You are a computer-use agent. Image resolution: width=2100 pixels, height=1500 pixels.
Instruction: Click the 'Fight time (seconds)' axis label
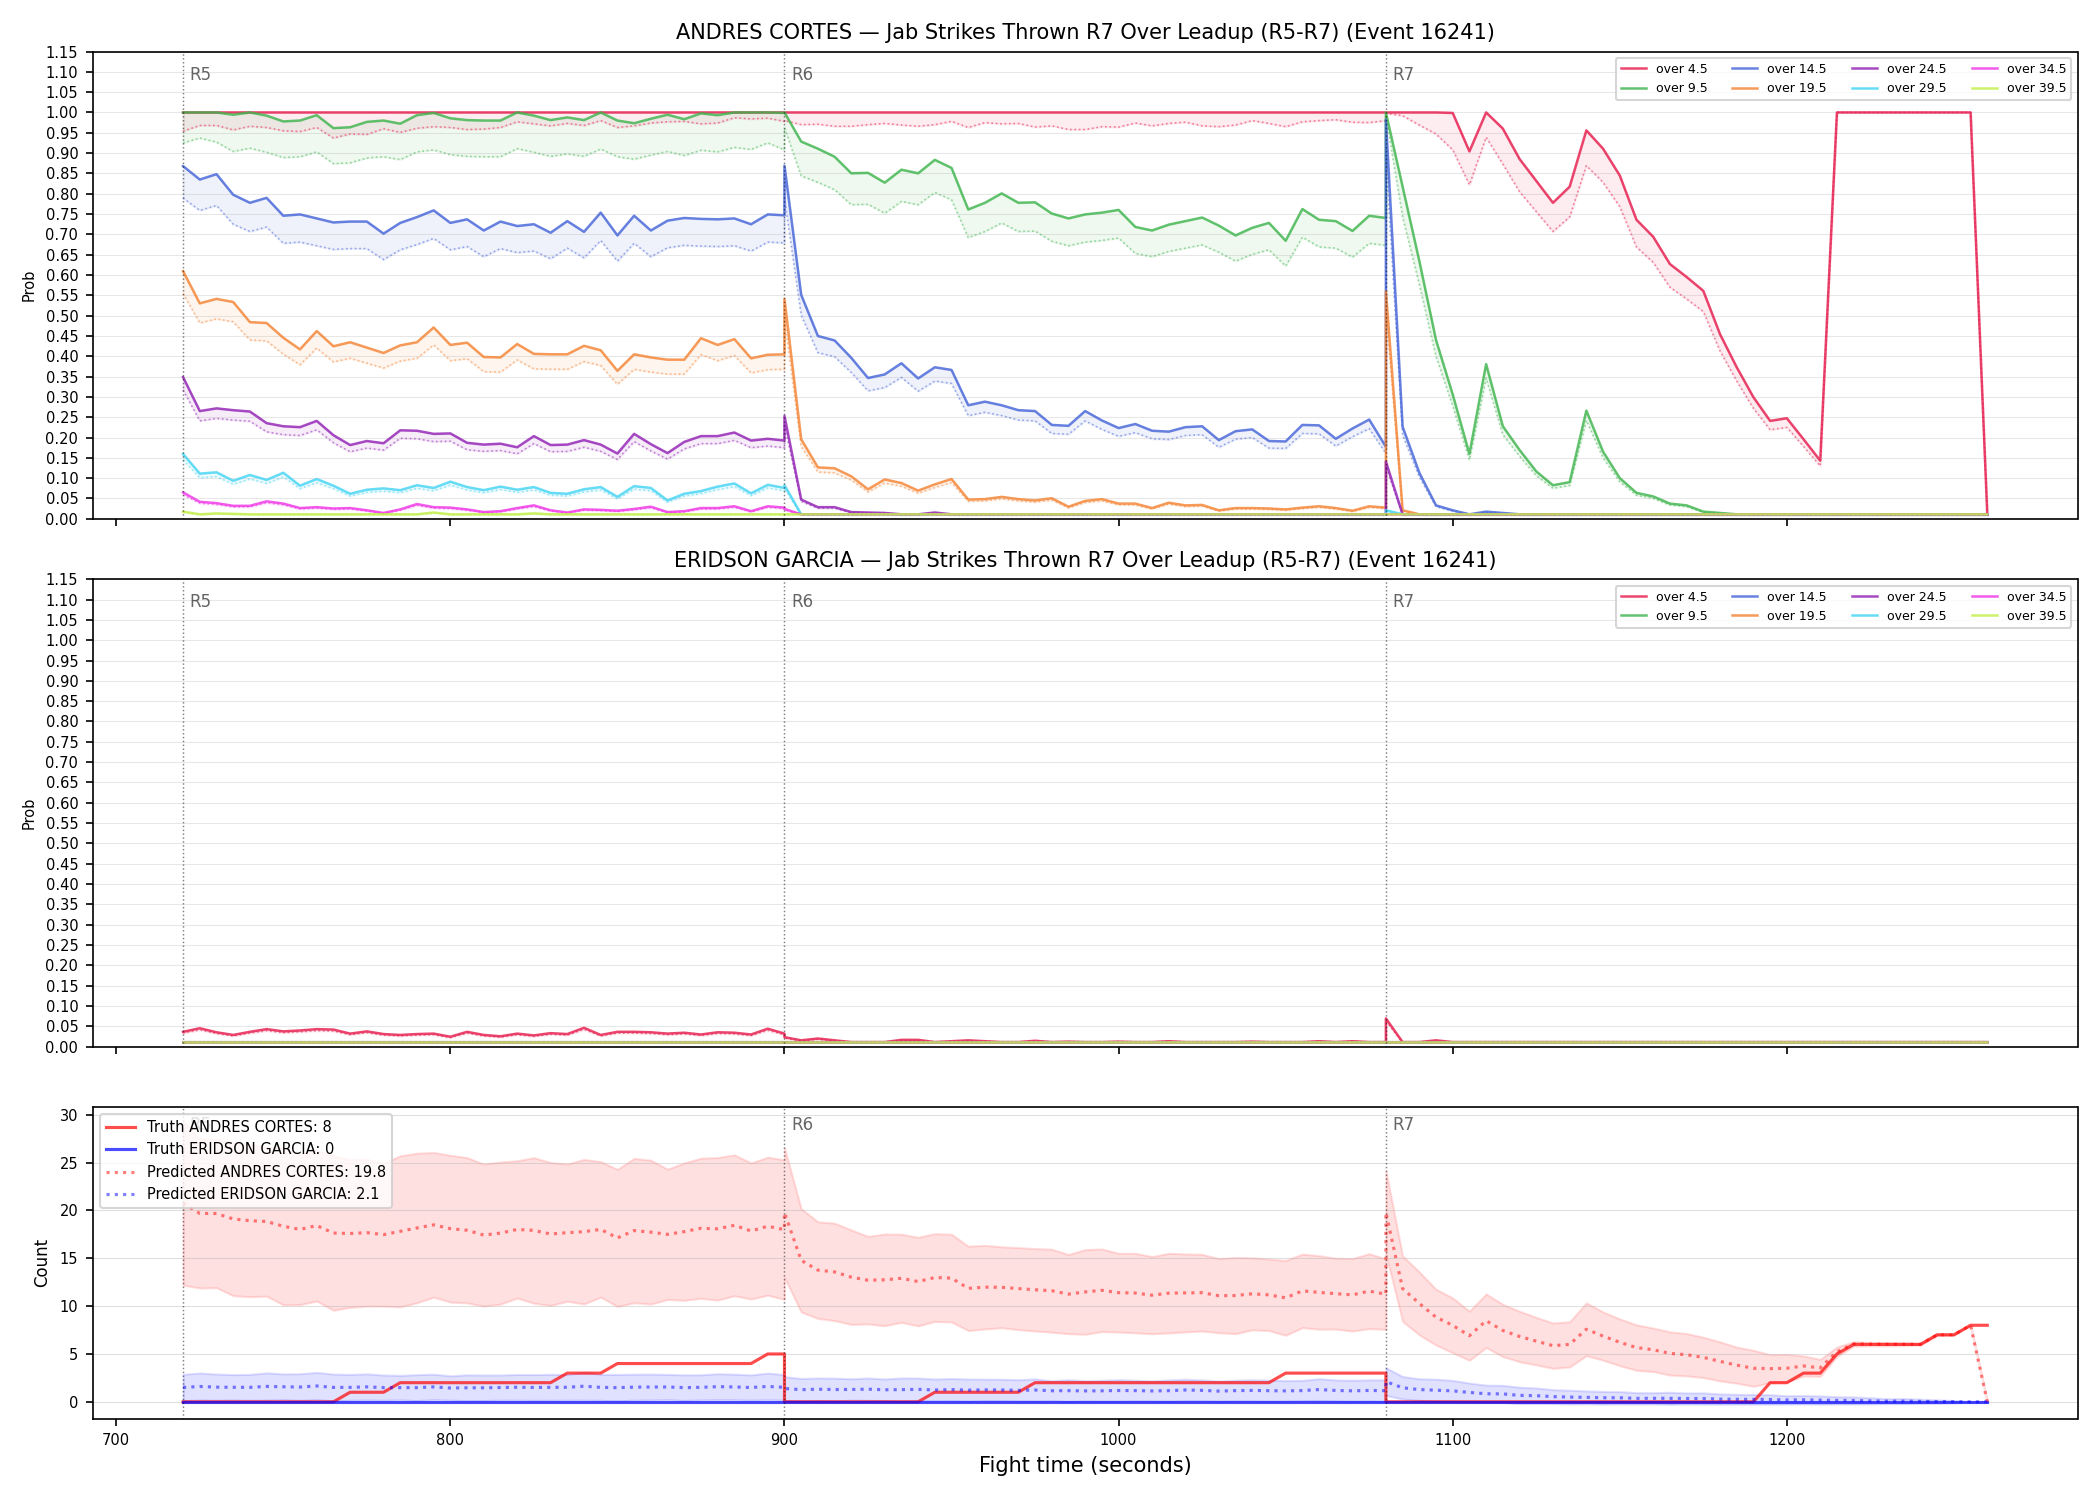tap(1085, 1466)
